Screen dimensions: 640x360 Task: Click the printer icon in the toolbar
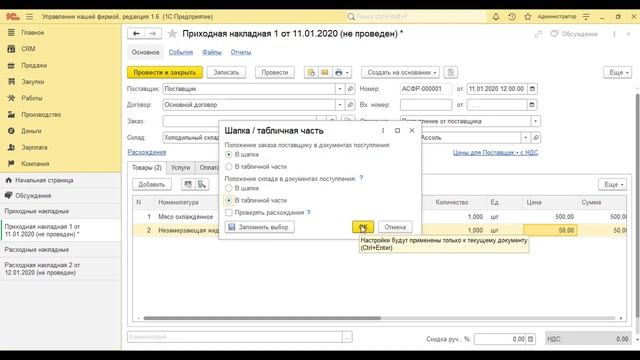pyautogui.click(x=338, y=72)
